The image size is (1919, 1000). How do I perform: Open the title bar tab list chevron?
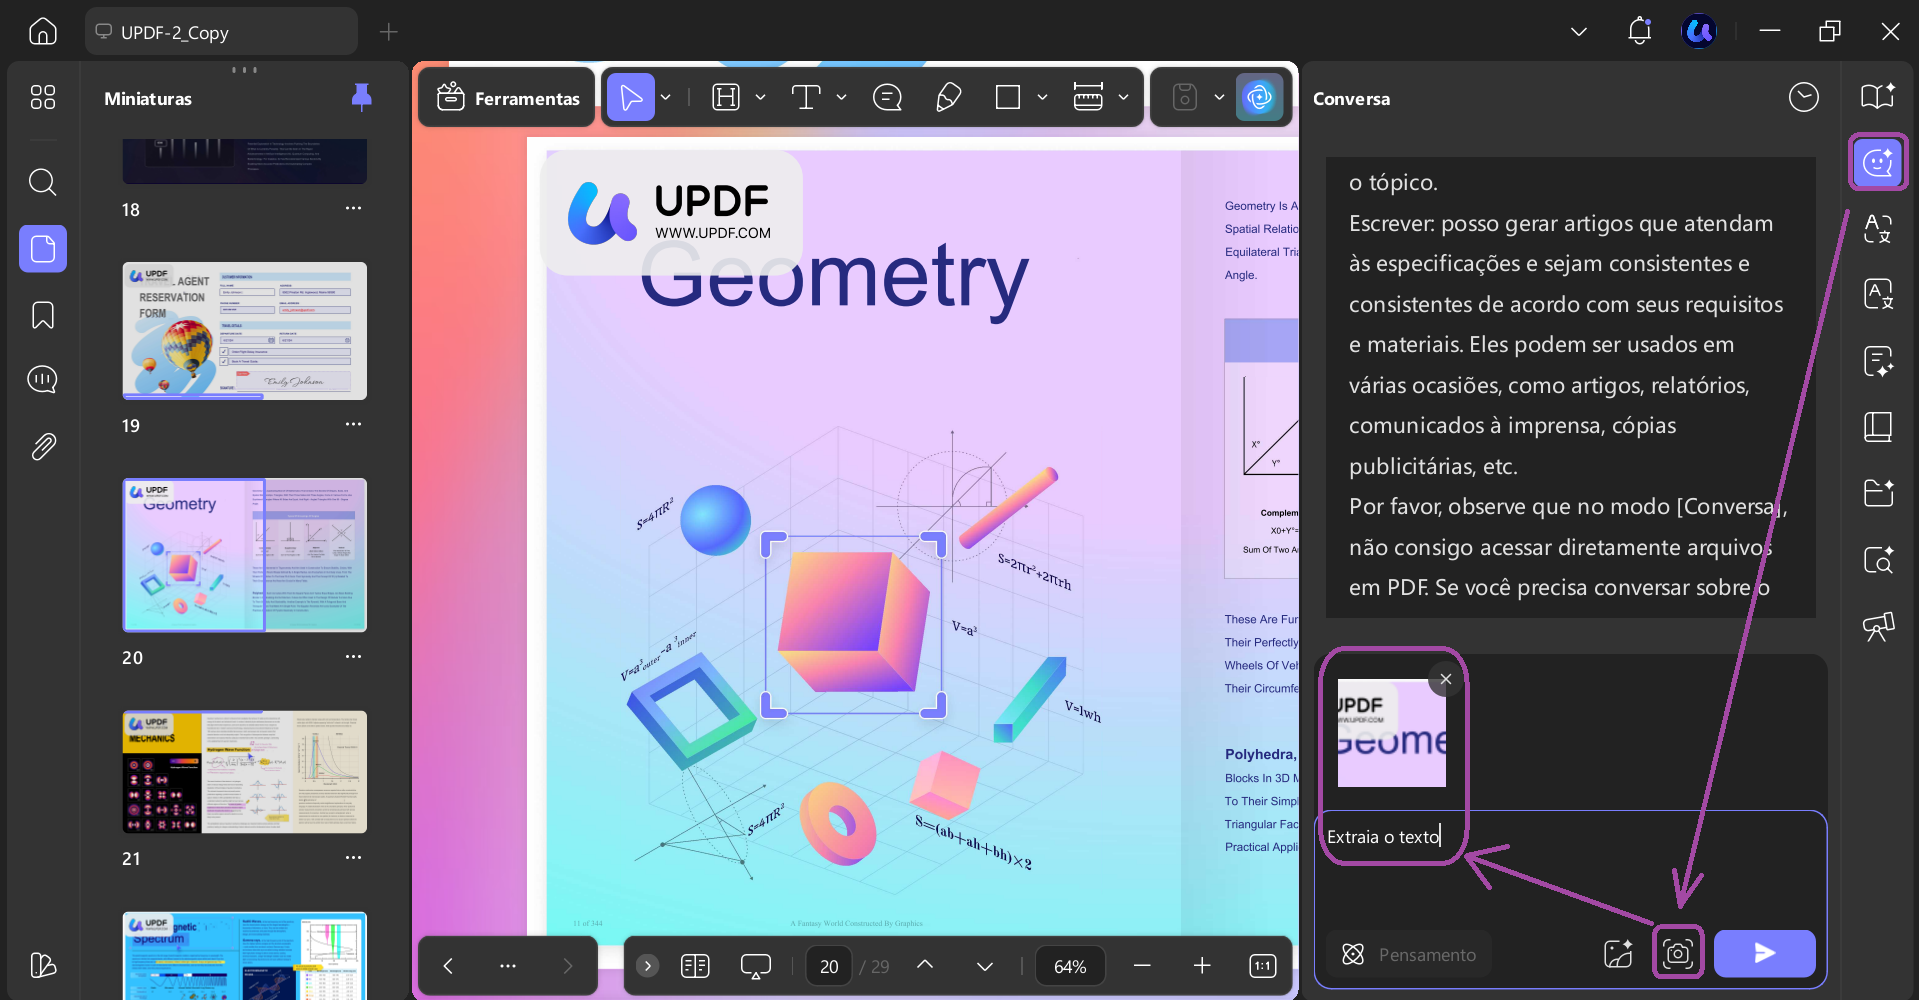(x=1578, y=32)
